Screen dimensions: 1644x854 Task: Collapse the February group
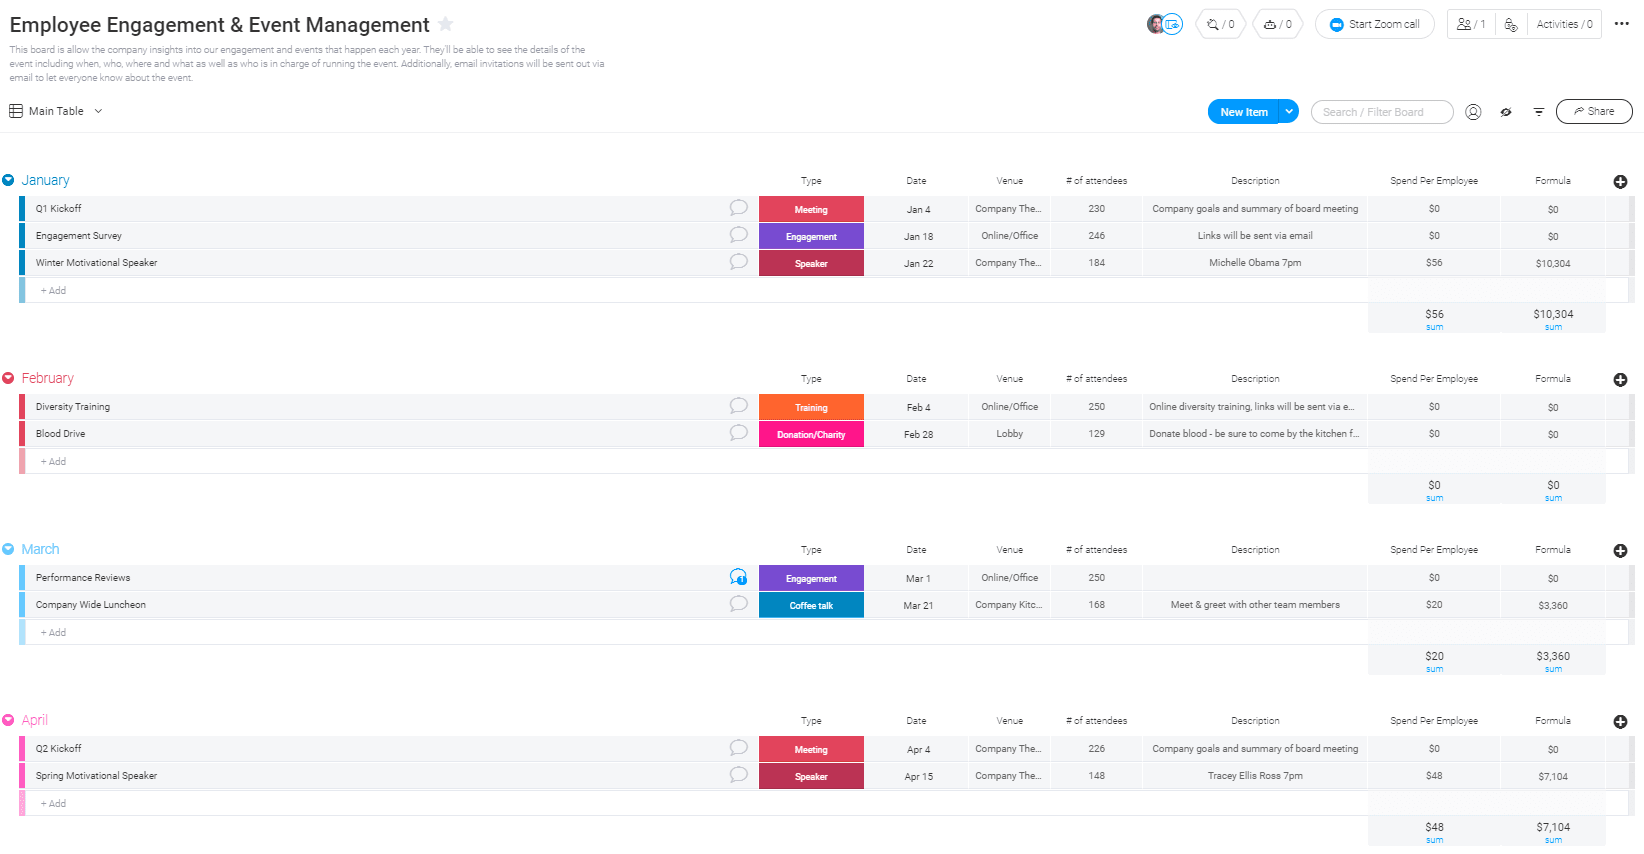point(8,378)
